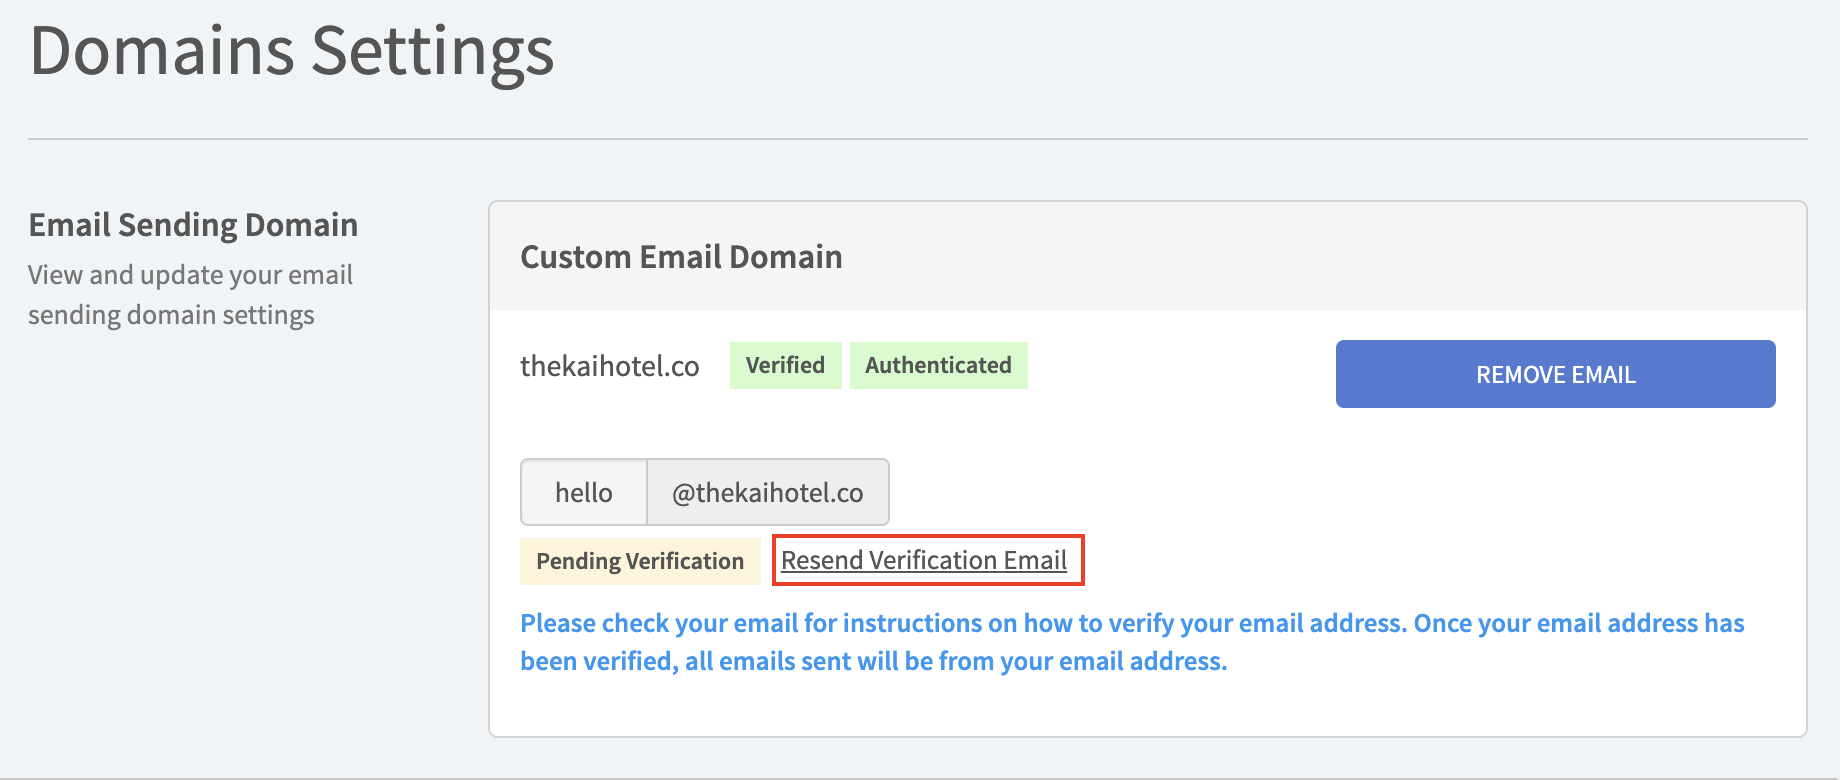Click the yellow Pending Verification badge

(640, 561)
